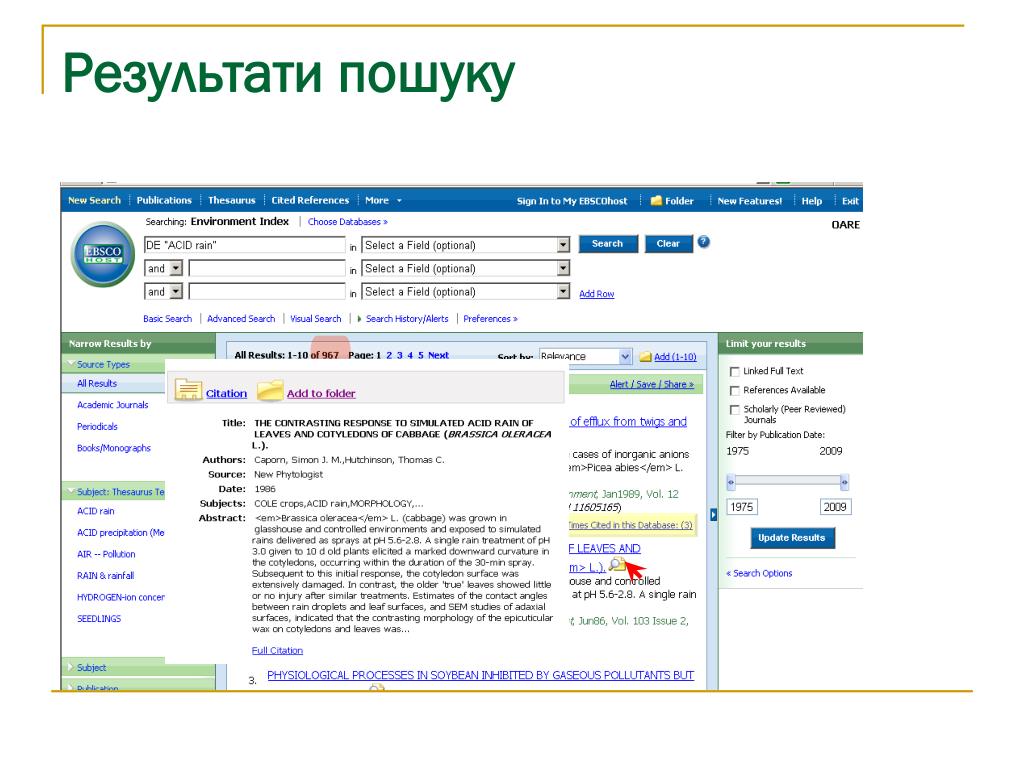The width and height of the screenshot is (1024, 768).
Task: Click the arrow icon before Search History/Alerts
Action: tap(359, 319)
